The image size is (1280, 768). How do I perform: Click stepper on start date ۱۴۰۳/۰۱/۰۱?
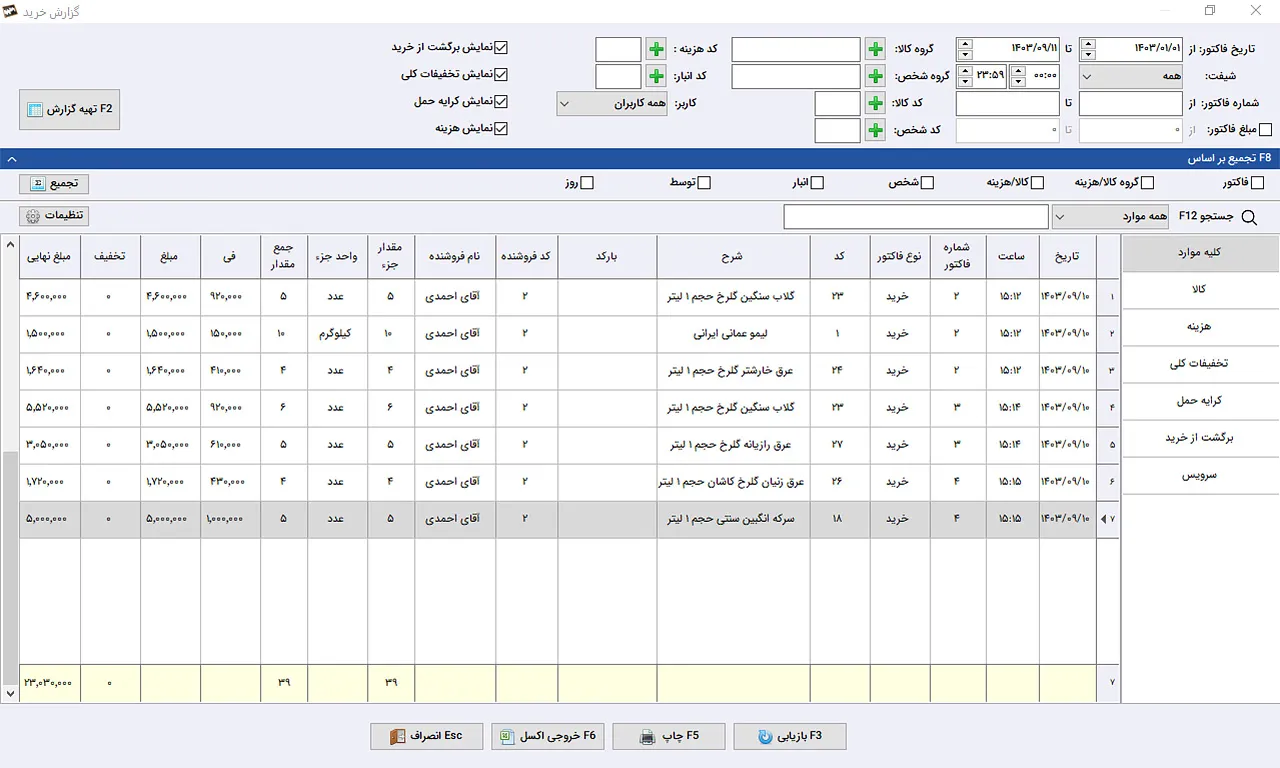(1089, 49)
